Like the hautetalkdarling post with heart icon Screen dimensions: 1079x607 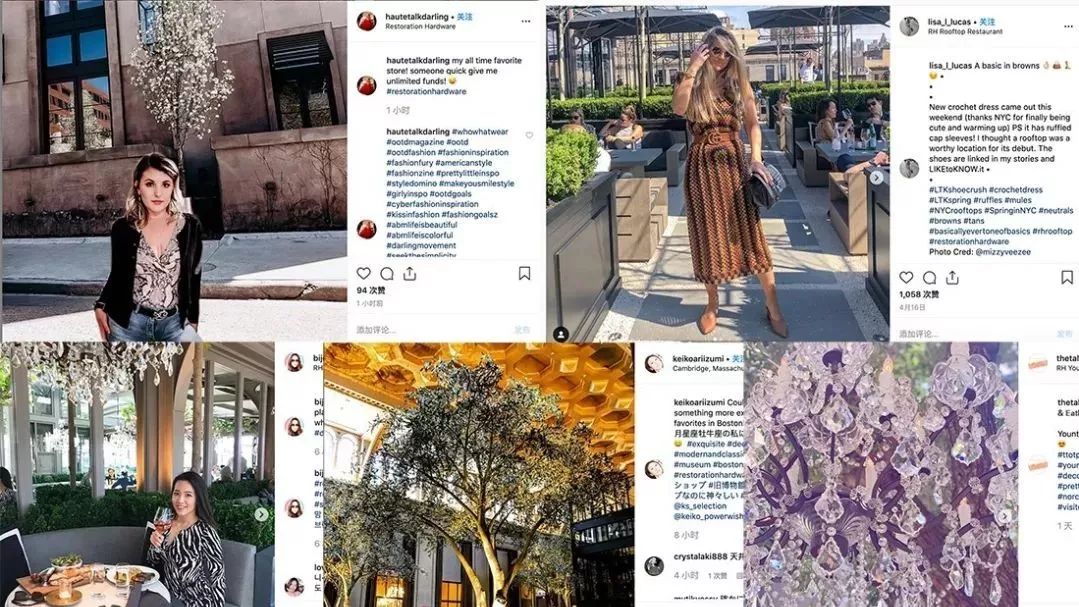pos(363,273)
